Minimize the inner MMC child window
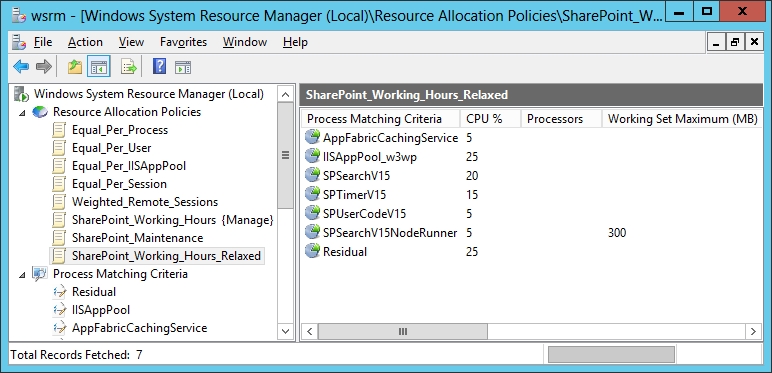Image resolution: width=772 pixels, height=373 pixels. (x=717, y=42)
